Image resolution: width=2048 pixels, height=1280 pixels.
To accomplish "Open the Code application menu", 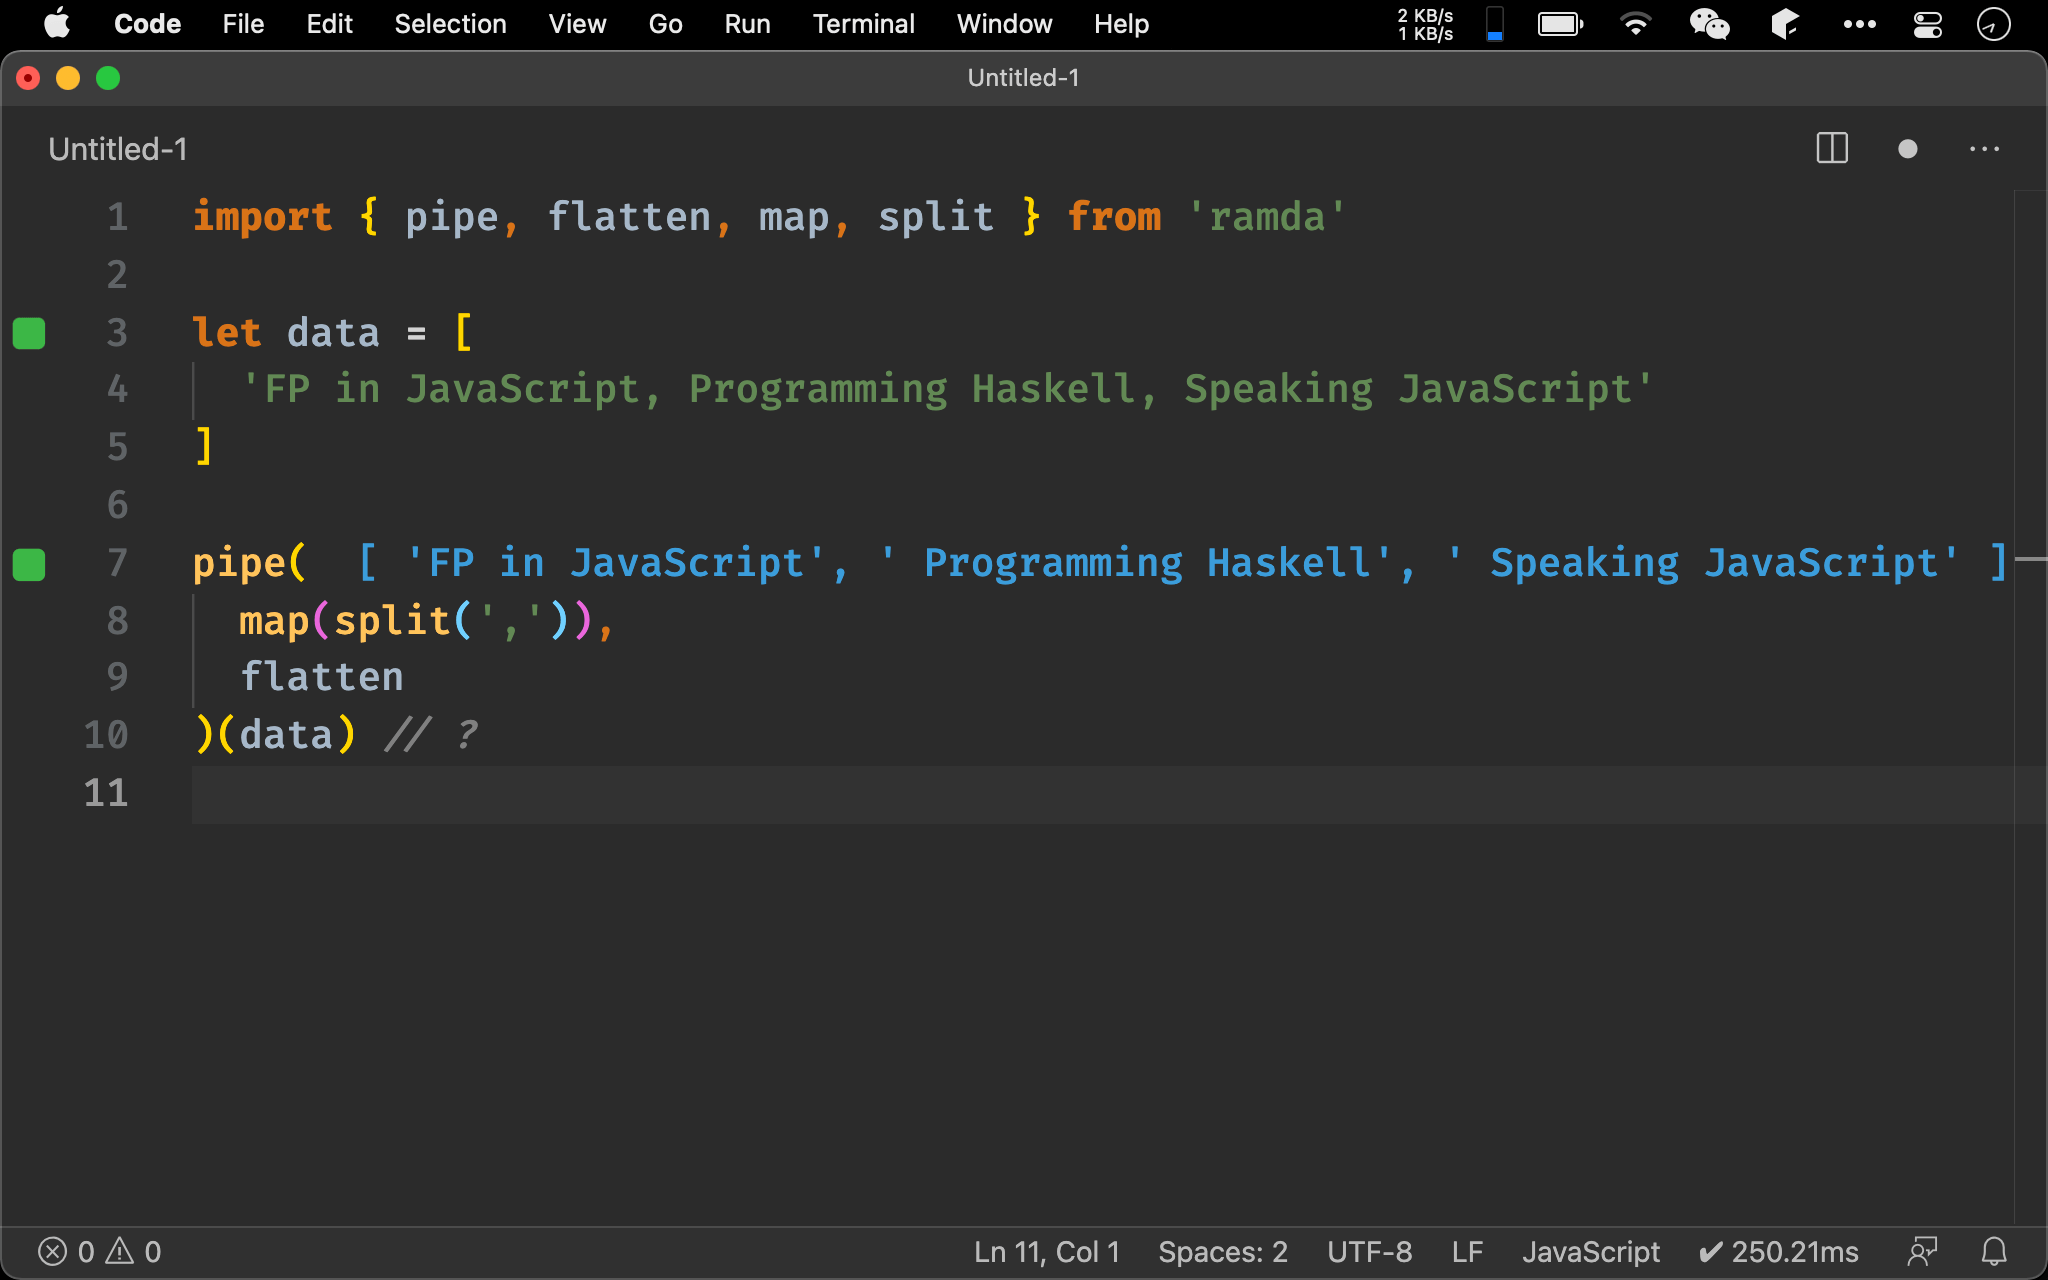I will (147, 24).
